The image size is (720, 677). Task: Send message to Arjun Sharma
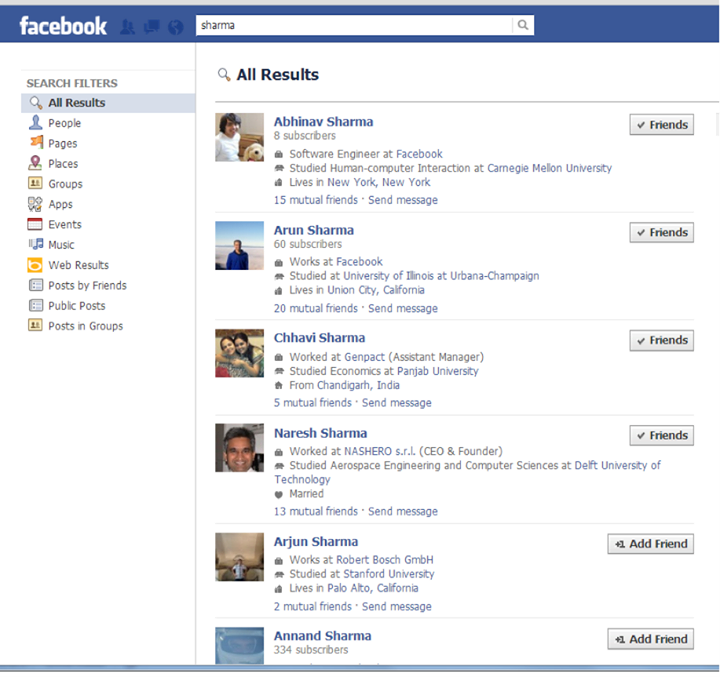tap(397, 607)
